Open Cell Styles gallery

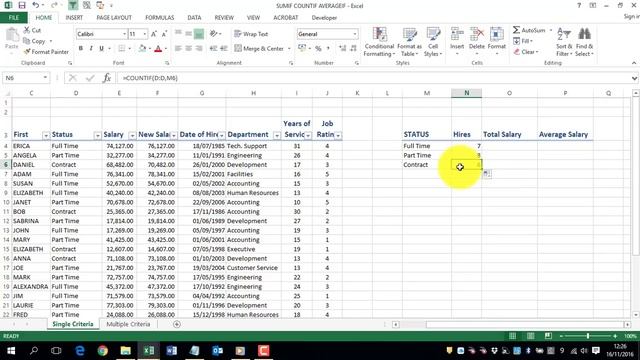click(x=433, y=42)
